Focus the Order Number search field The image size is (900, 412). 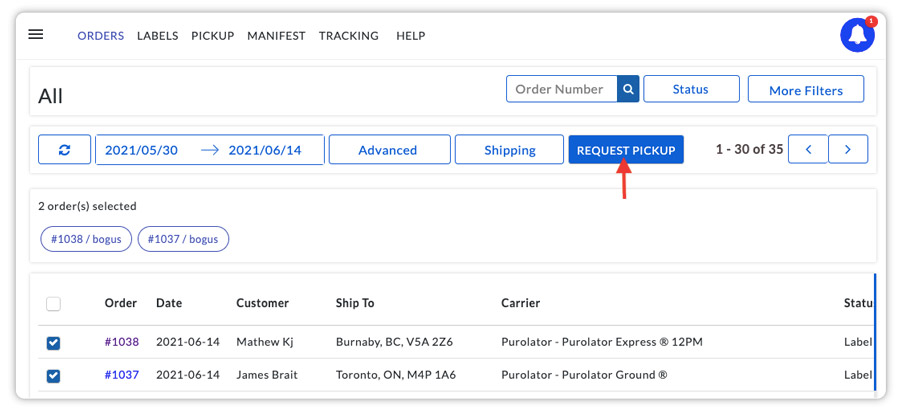tap(562, 89)
